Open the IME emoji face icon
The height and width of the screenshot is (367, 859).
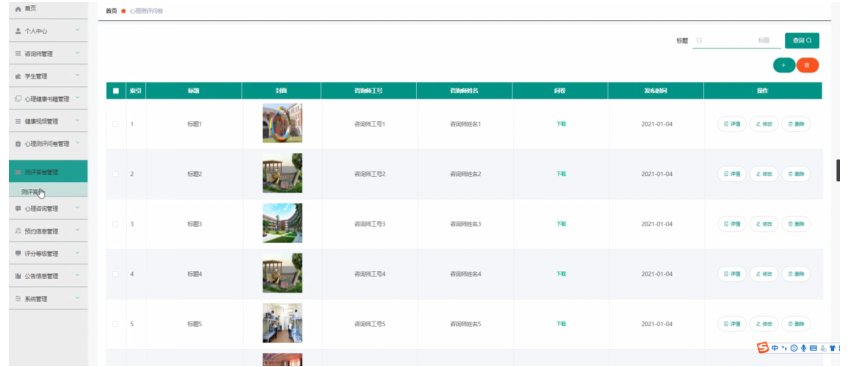[794, 348]
